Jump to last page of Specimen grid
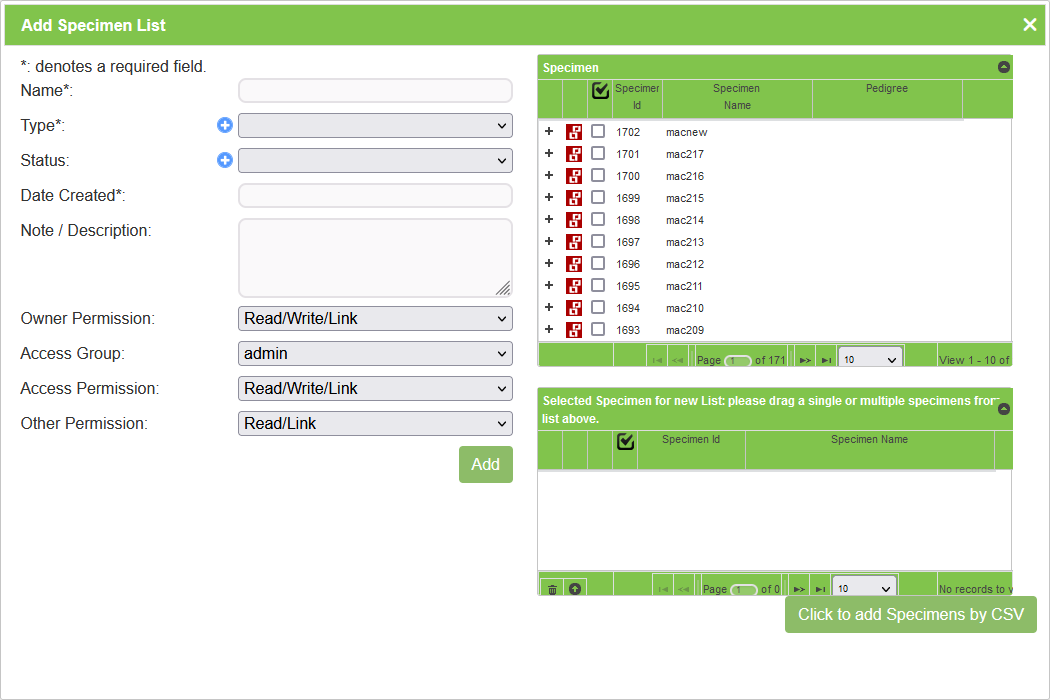The image size is (1050, 700). coord(826,359)
